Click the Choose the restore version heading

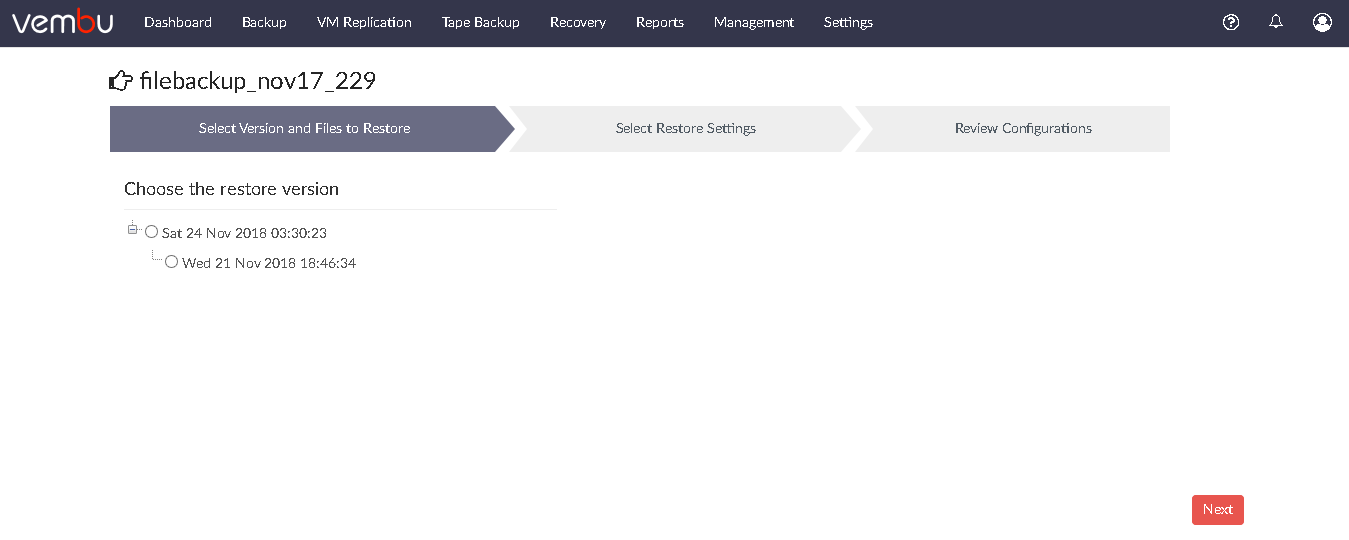pos(232,189)
